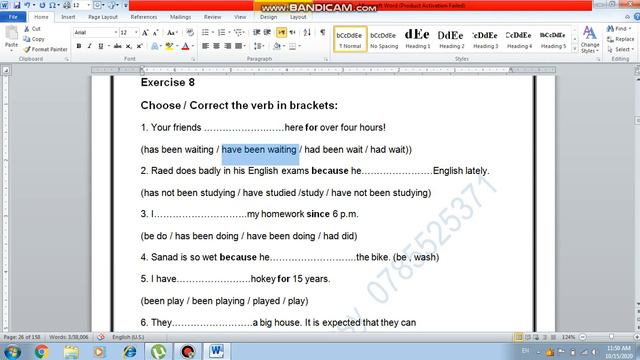640x360 pixels.
Task: Clear formatting with the eraser icon
Action: point(190,33)
